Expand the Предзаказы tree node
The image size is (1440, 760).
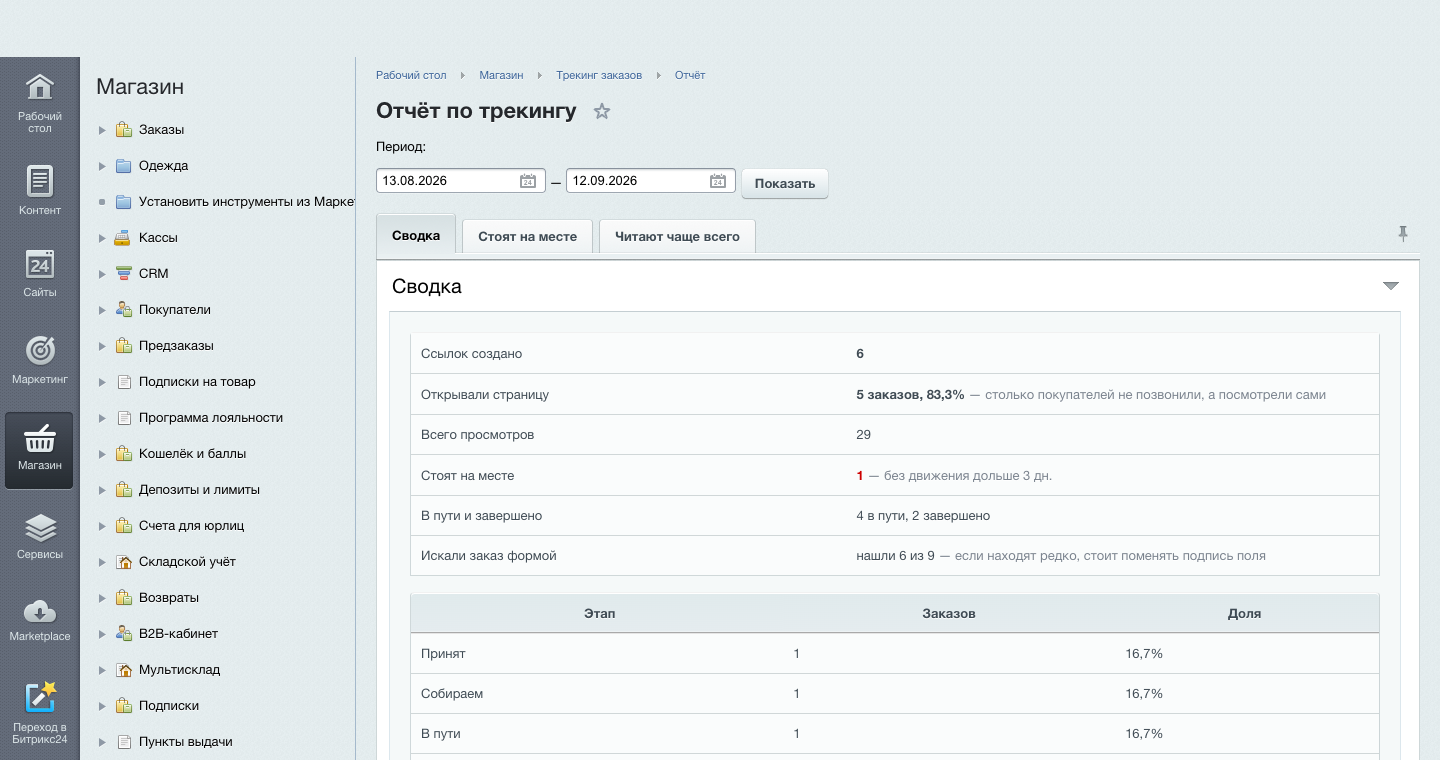click(x=102, y=346)
